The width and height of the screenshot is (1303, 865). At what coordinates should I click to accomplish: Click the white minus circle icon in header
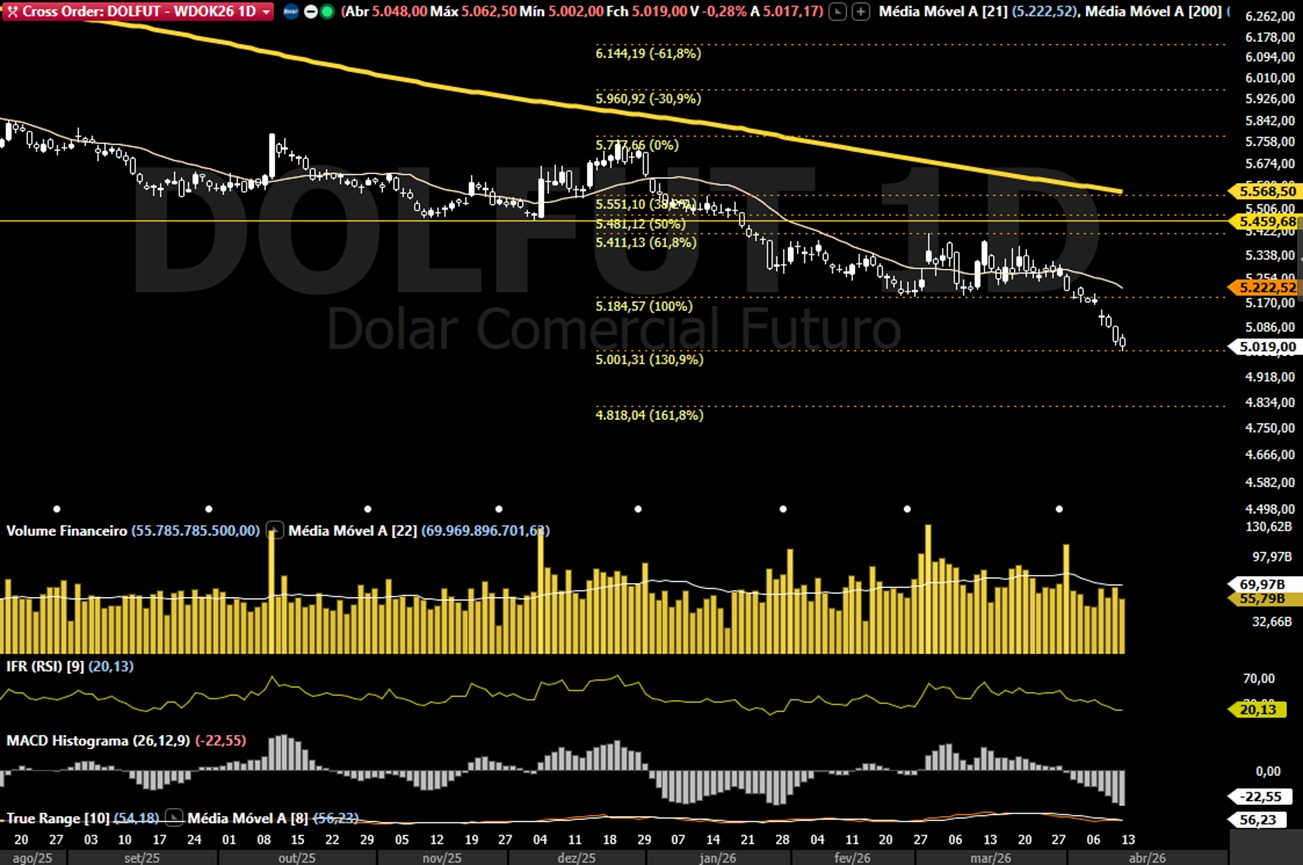tap(310, 12)
